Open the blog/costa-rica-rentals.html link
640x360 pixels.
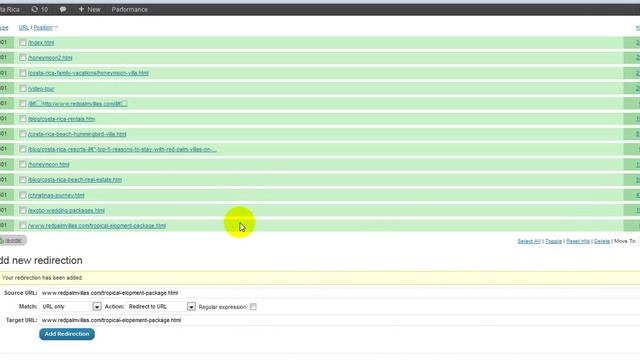tap(61, 119)
